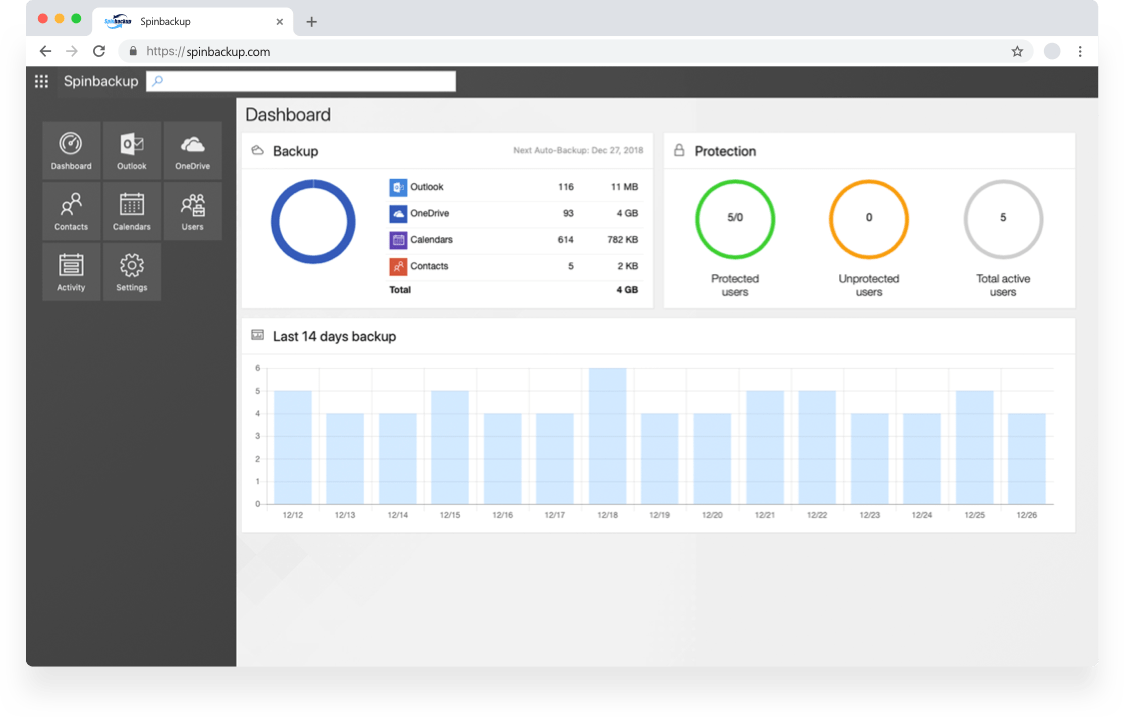This screenshot has width=1124, height=718.
Task: Click the Total row label
Action: coord(400,290)
